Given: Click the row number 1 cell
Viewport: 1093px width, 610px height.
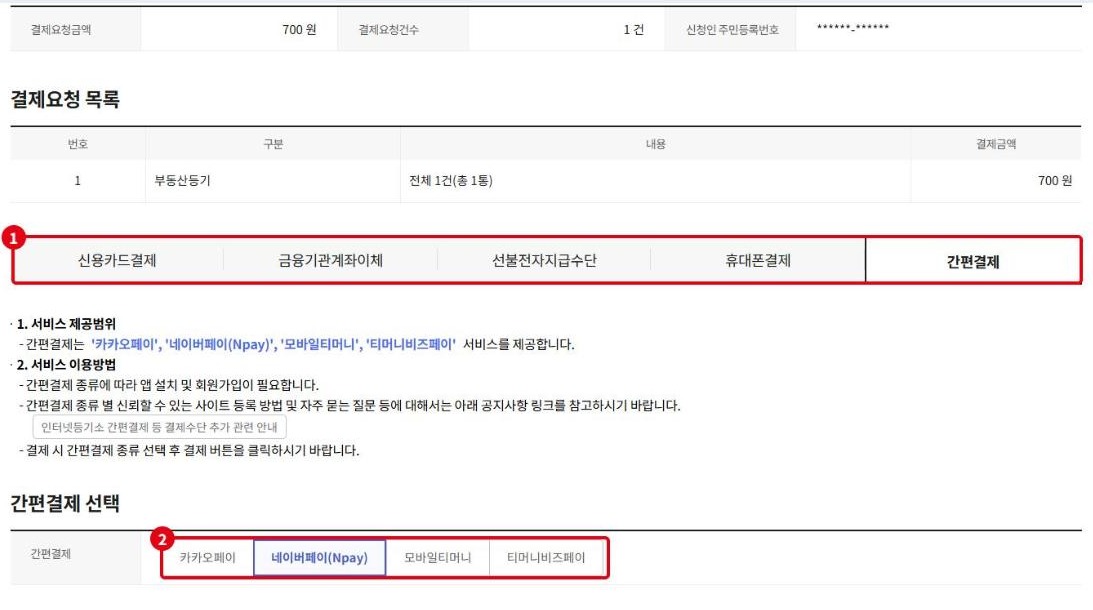Looking at the screenshot, I should (77, 181).
